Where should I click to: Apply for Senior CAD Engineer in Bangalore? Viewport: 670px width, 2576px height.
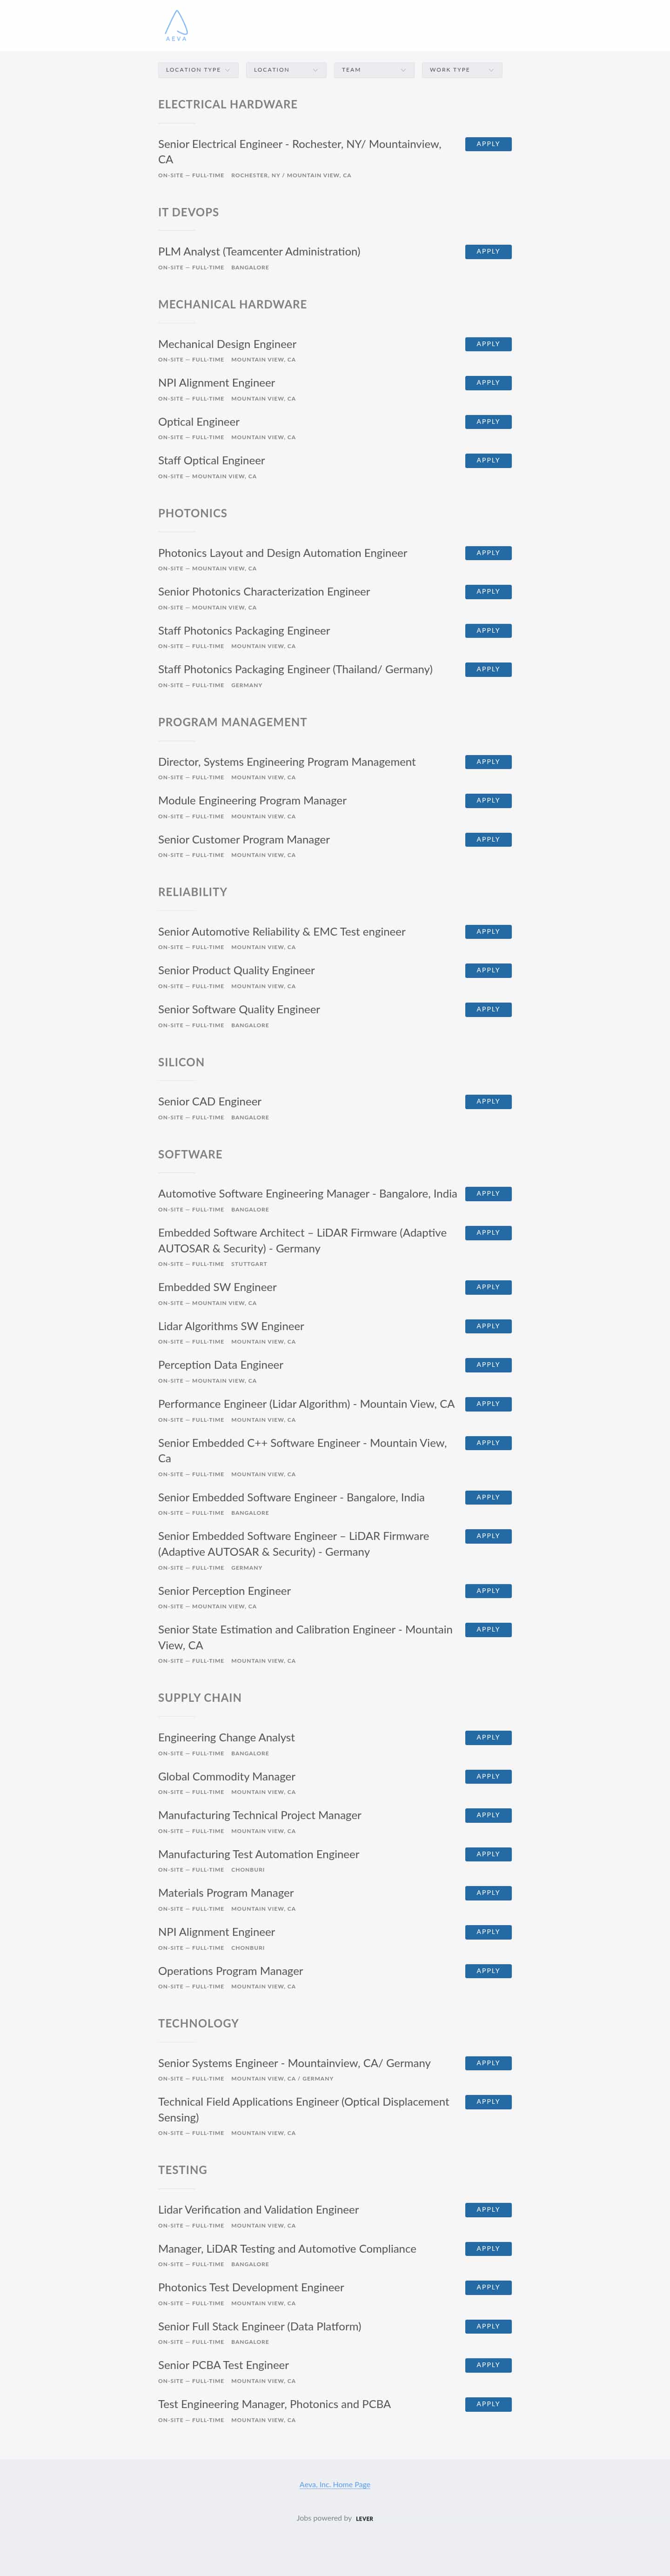tap(488, 1102)
